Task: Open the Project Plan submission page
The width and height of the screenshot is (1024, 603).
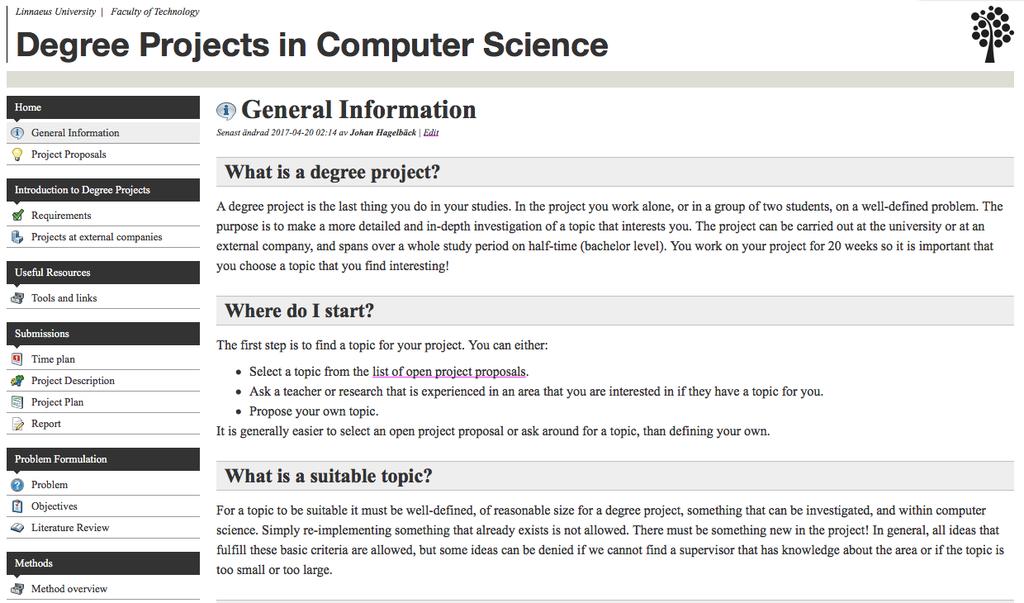Action: coord(57,402)
